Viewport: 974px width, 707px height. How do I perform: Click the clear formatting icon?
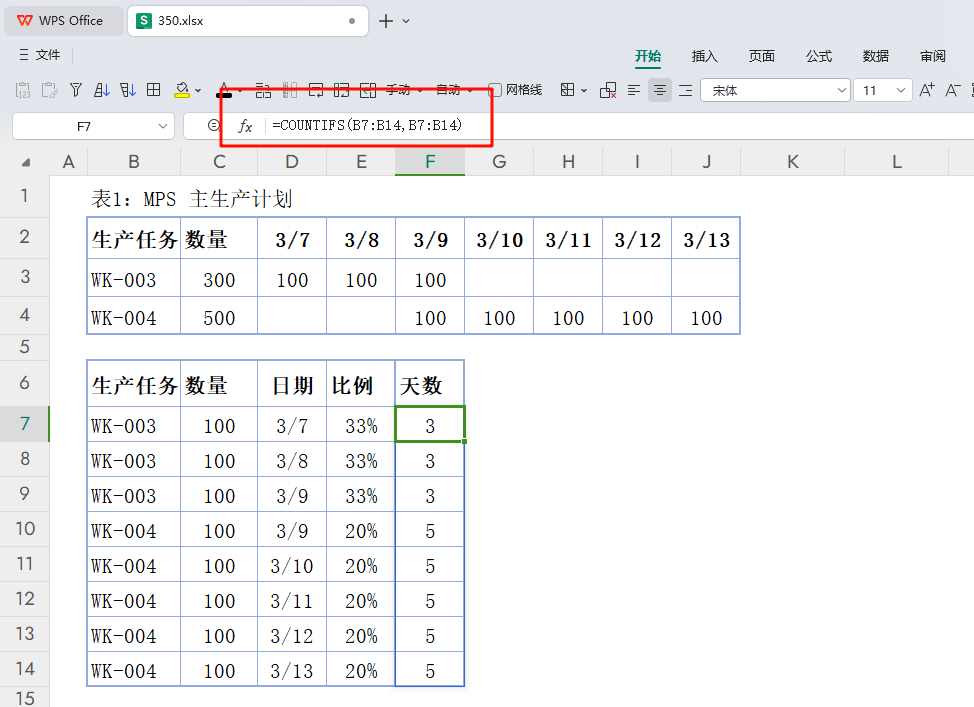pos(608,91)
